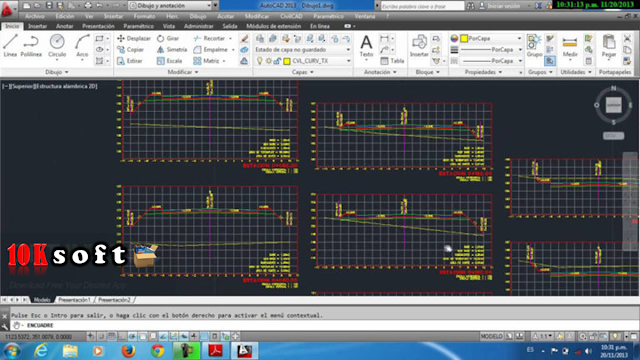
Task: Toggle group selection highlighted button in Grupos
Action: pos(550,61)
